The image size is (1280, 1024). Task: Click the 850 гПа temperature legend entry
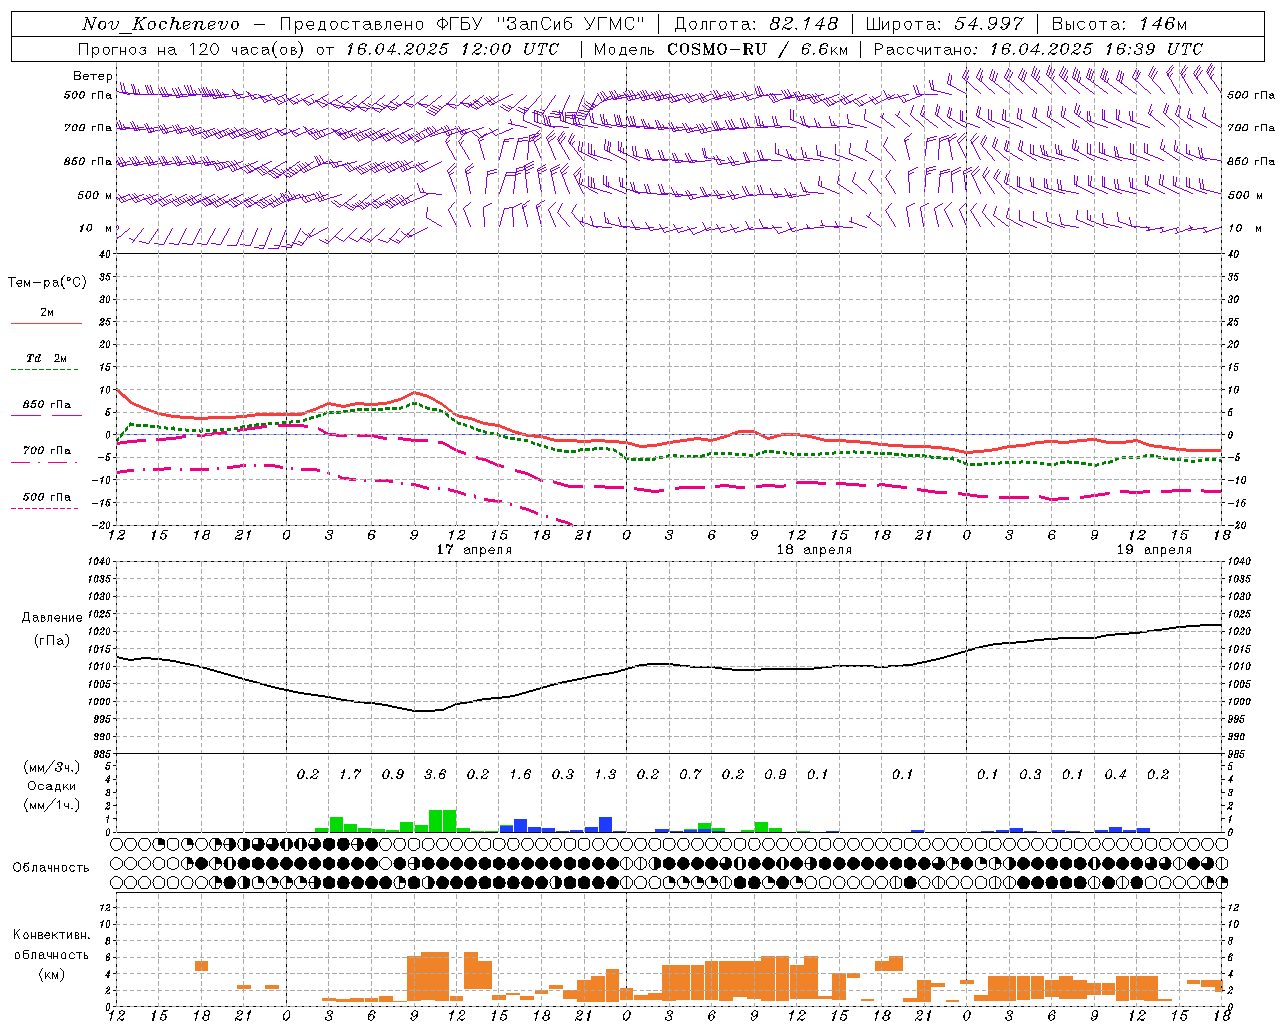(47, 405)
